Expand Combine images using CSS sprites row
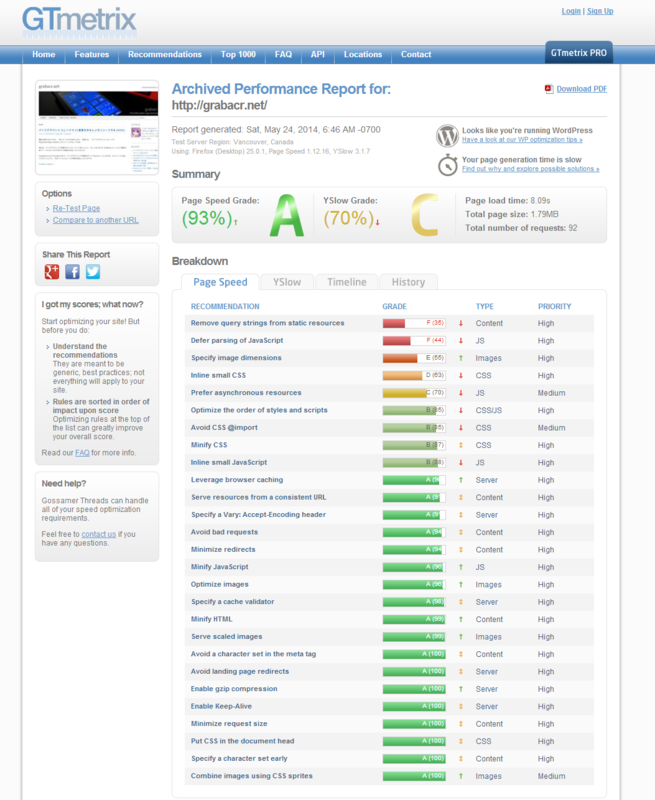Viewport: 655px width, 800px height. pos(251,776)
